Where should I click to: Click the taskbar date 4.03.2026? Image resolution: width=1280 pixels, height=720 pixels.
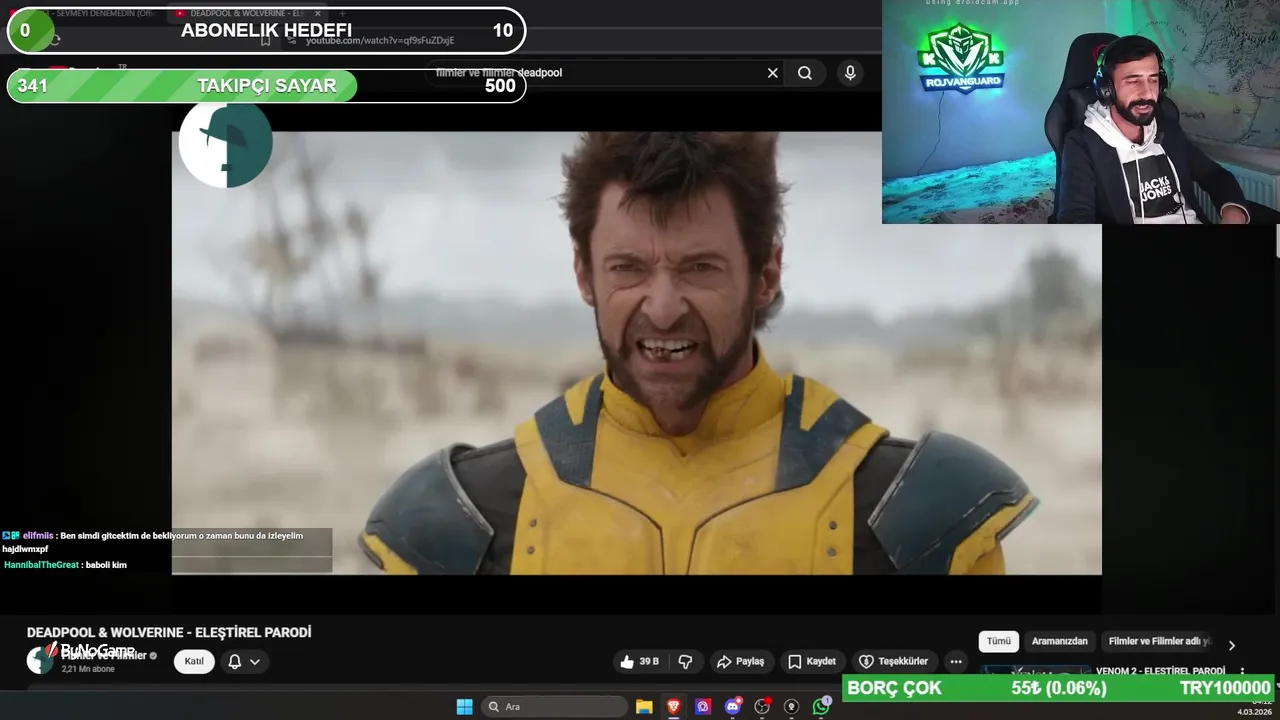point(1255,712)
